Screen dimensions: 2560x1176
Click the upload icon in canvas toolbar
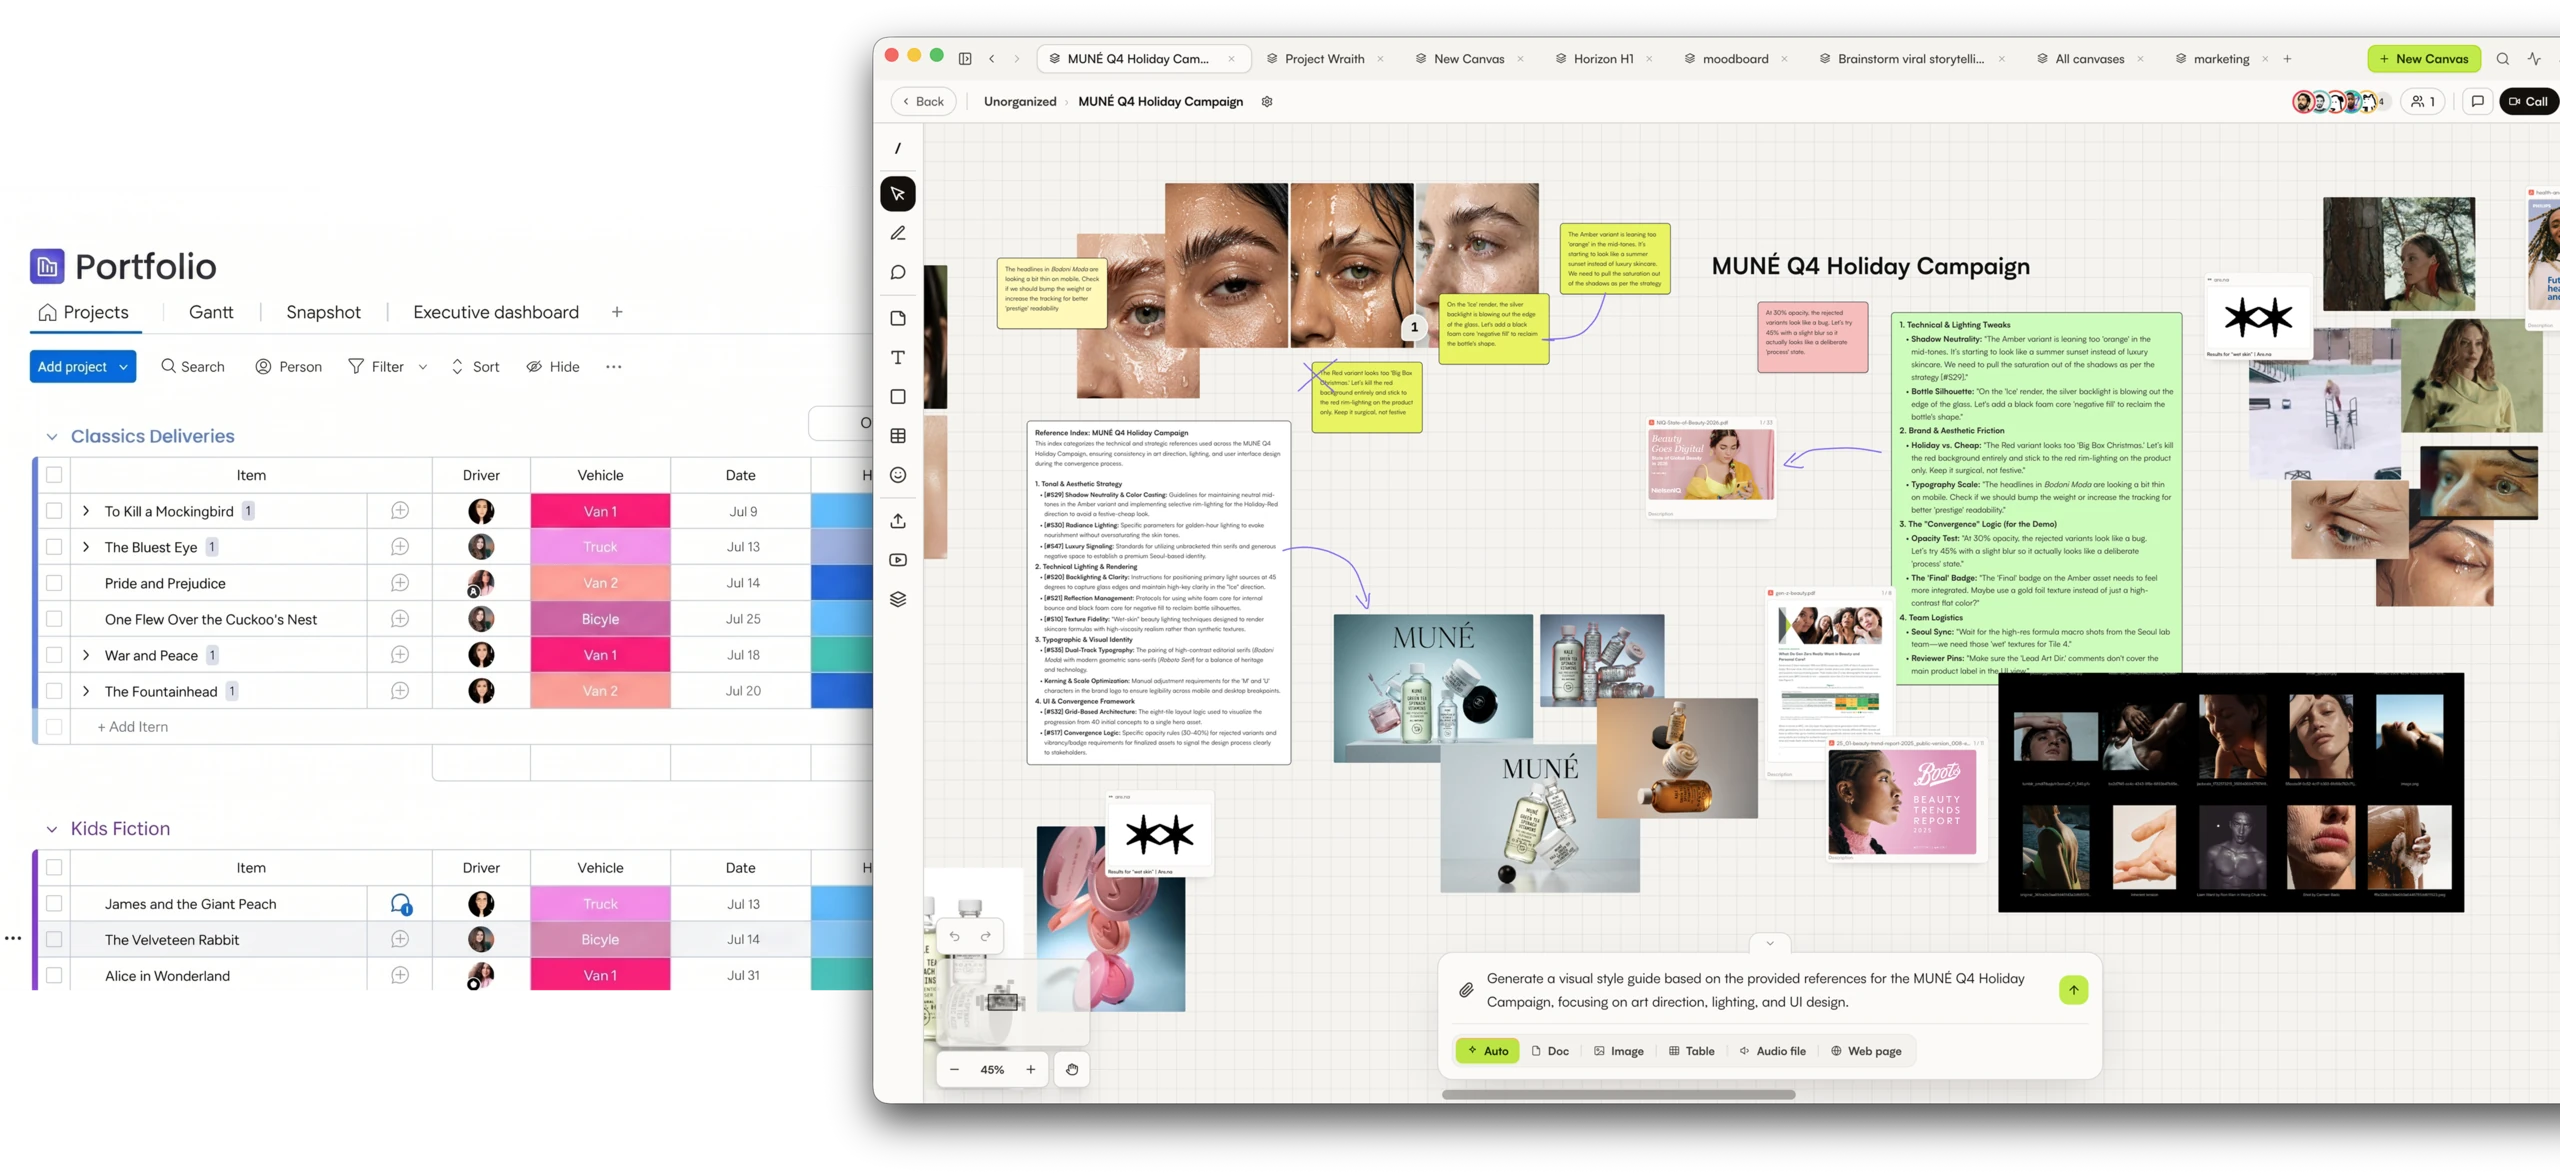click(897, 521)
